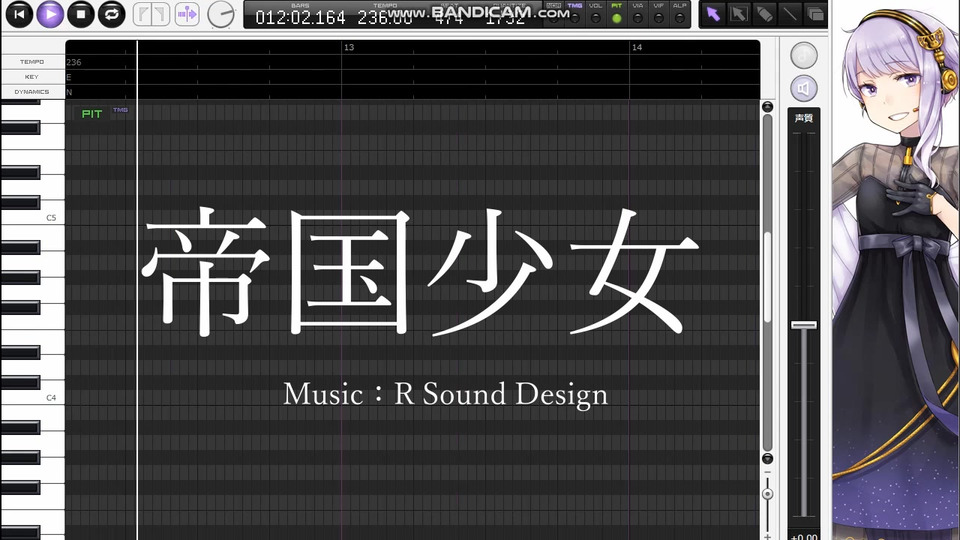The height and width of the screenshot is (540, 960).
Task: Jump back to start of song
Action: 20,14
